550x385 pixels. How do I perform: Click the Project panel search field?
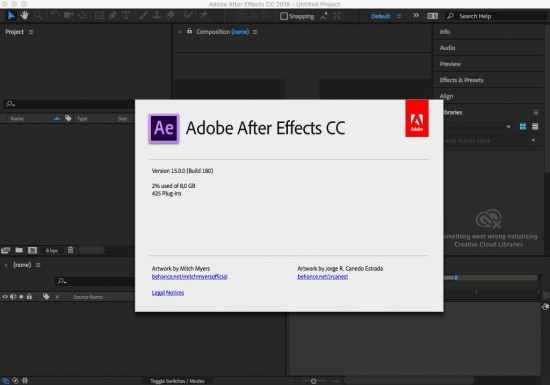tap(68, 104)
